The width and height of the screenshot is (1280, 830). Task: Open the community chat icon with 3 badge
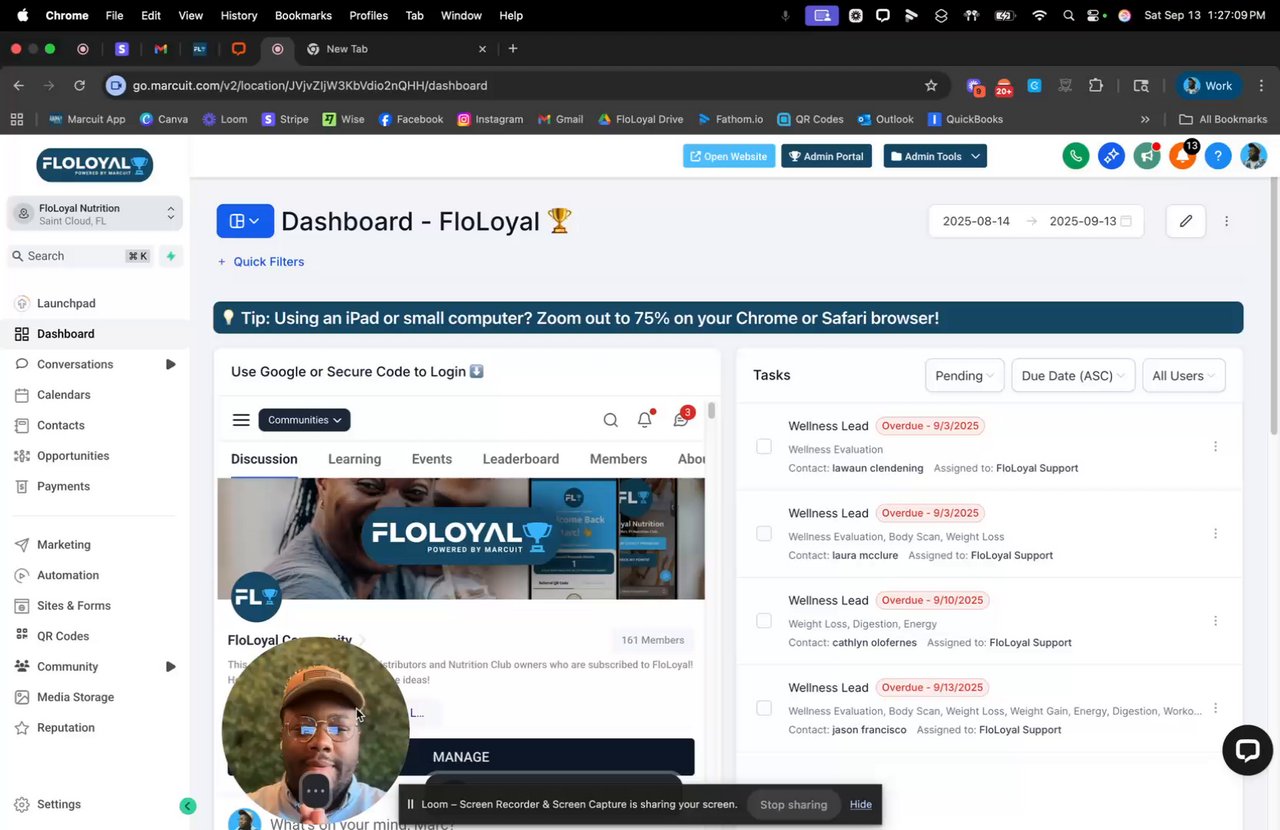click(x=681, y=419)
